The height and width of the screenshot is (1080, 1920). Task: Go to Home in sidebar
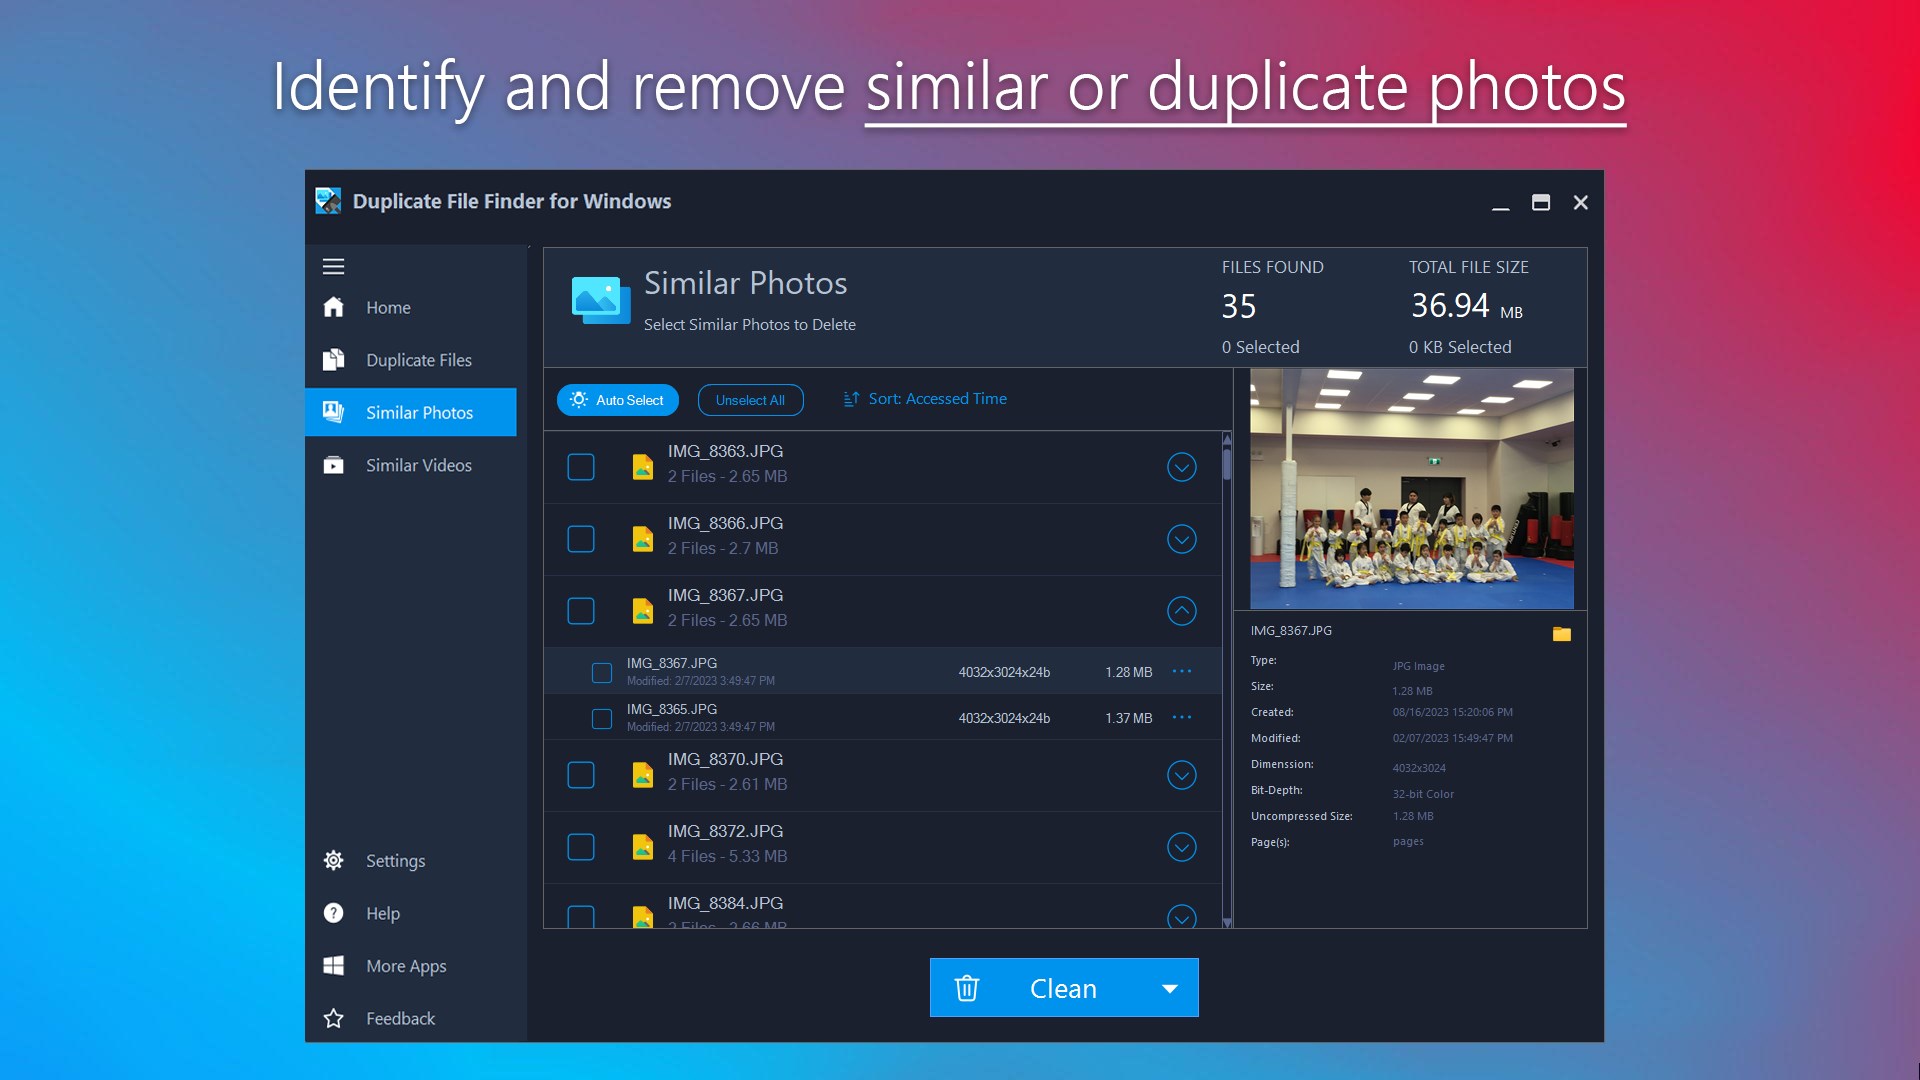pyautogui.click(x=411, y=307)
